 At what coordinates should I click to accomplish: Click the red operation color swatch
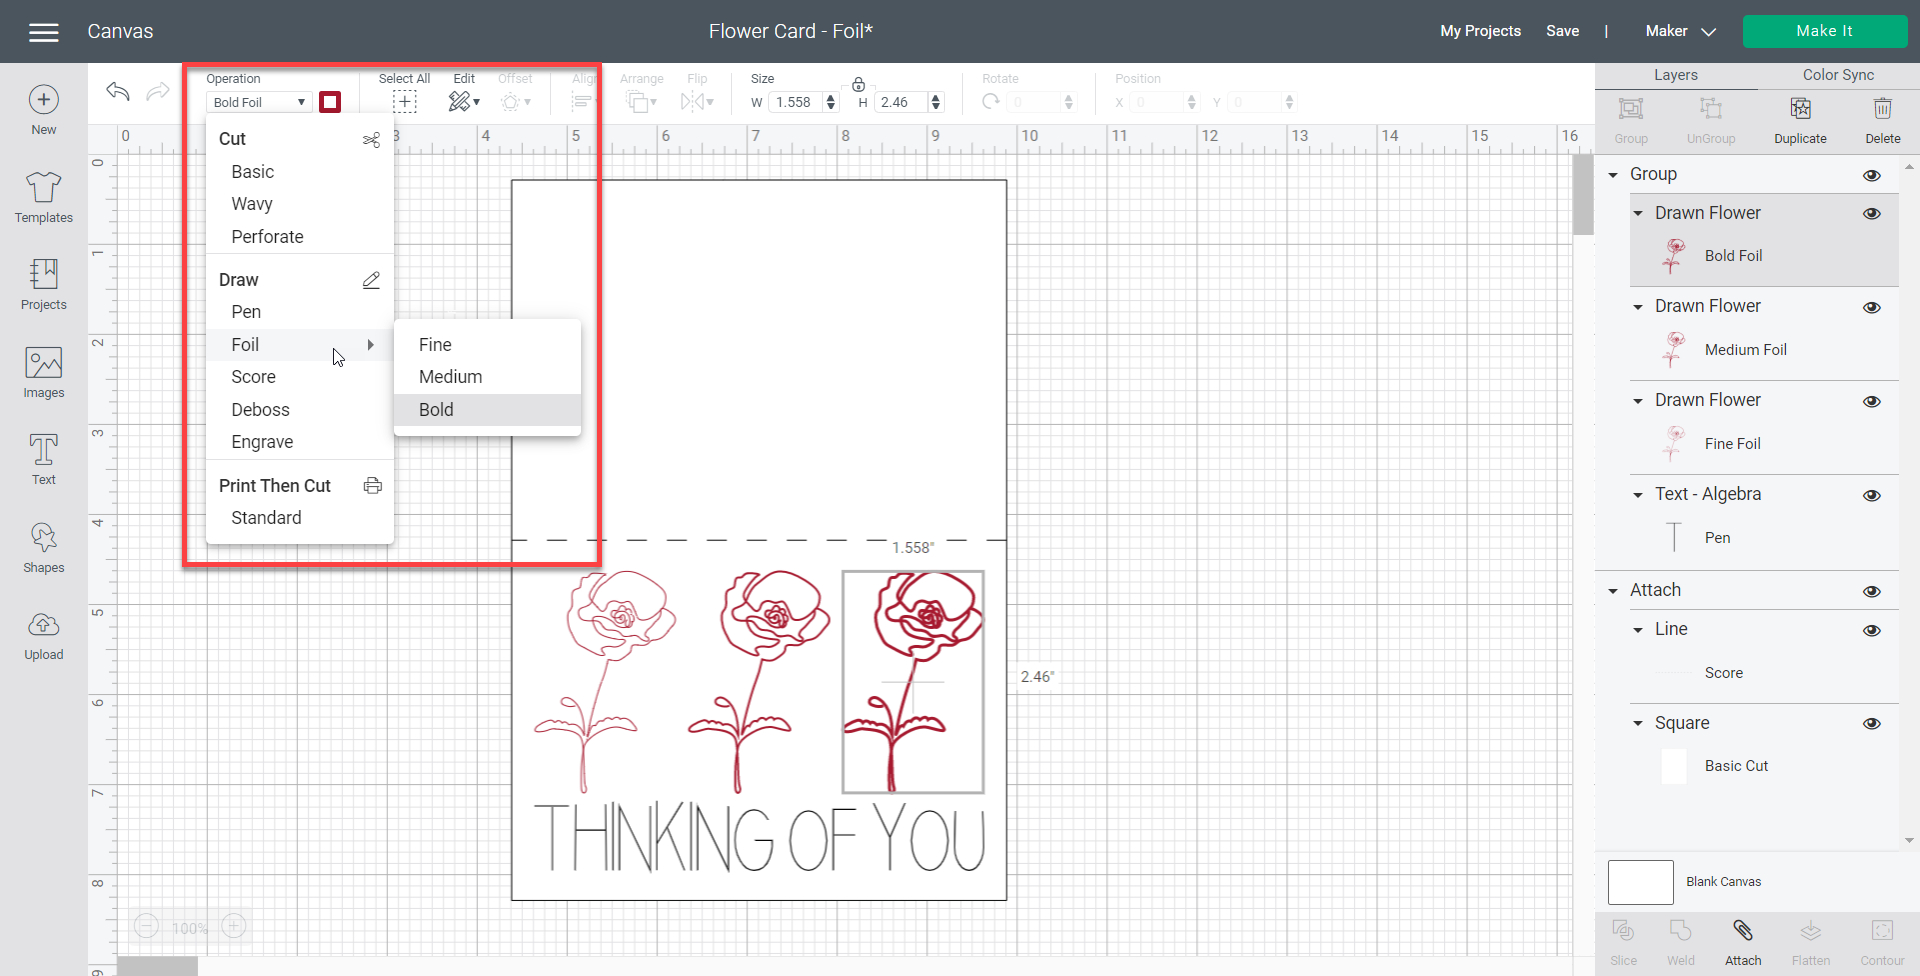click(330, 102)
